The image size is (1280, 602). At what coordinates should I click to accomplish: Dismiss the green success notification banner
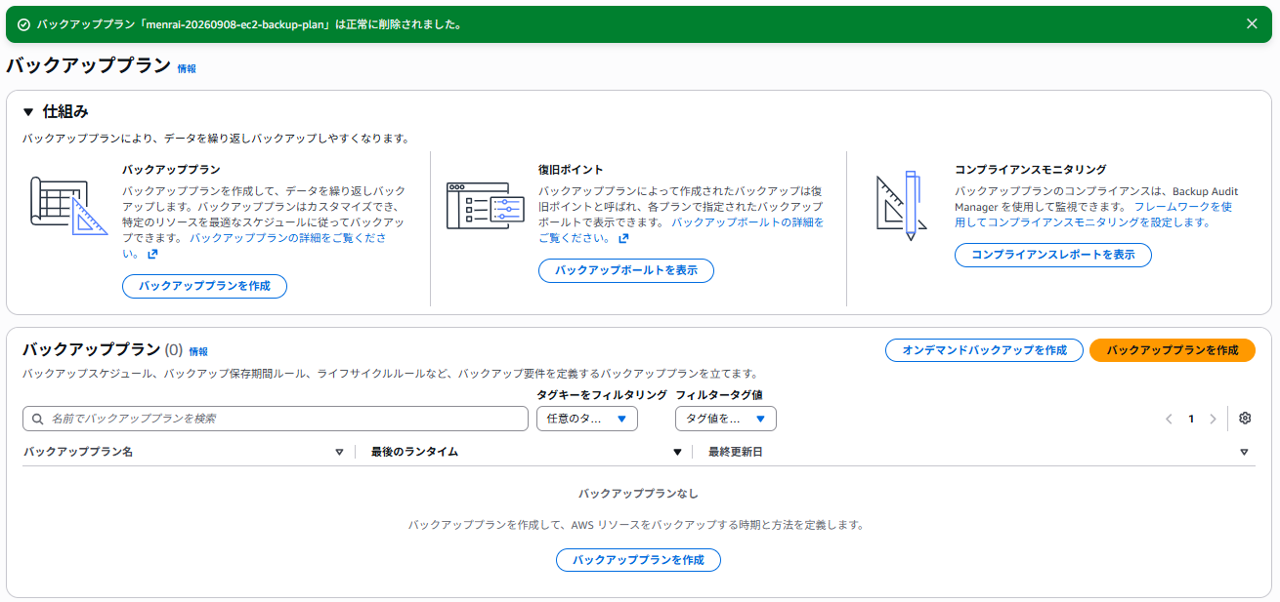[1251, 24]
